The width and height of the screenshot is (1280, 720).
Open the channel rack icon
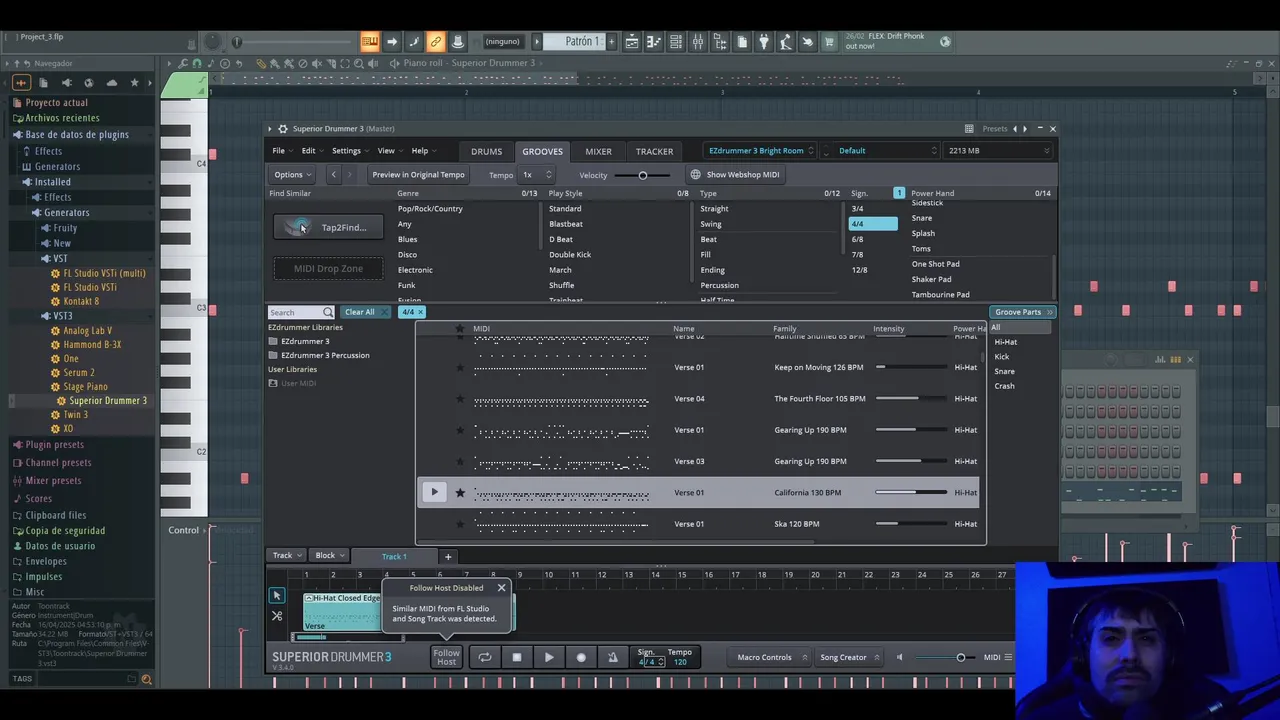pyautogui.click(x=676, y=42)
